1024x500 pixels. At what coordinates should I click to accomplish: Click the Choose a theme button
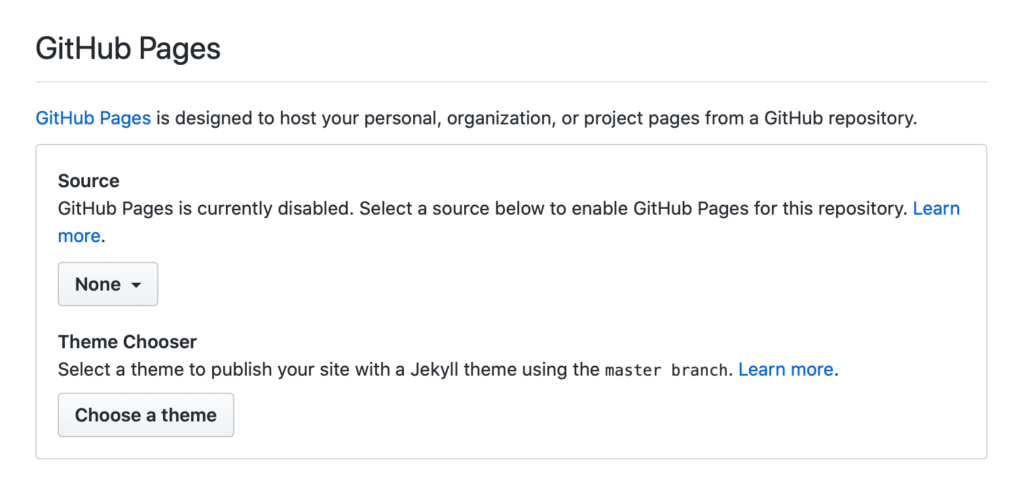[146, 414]
